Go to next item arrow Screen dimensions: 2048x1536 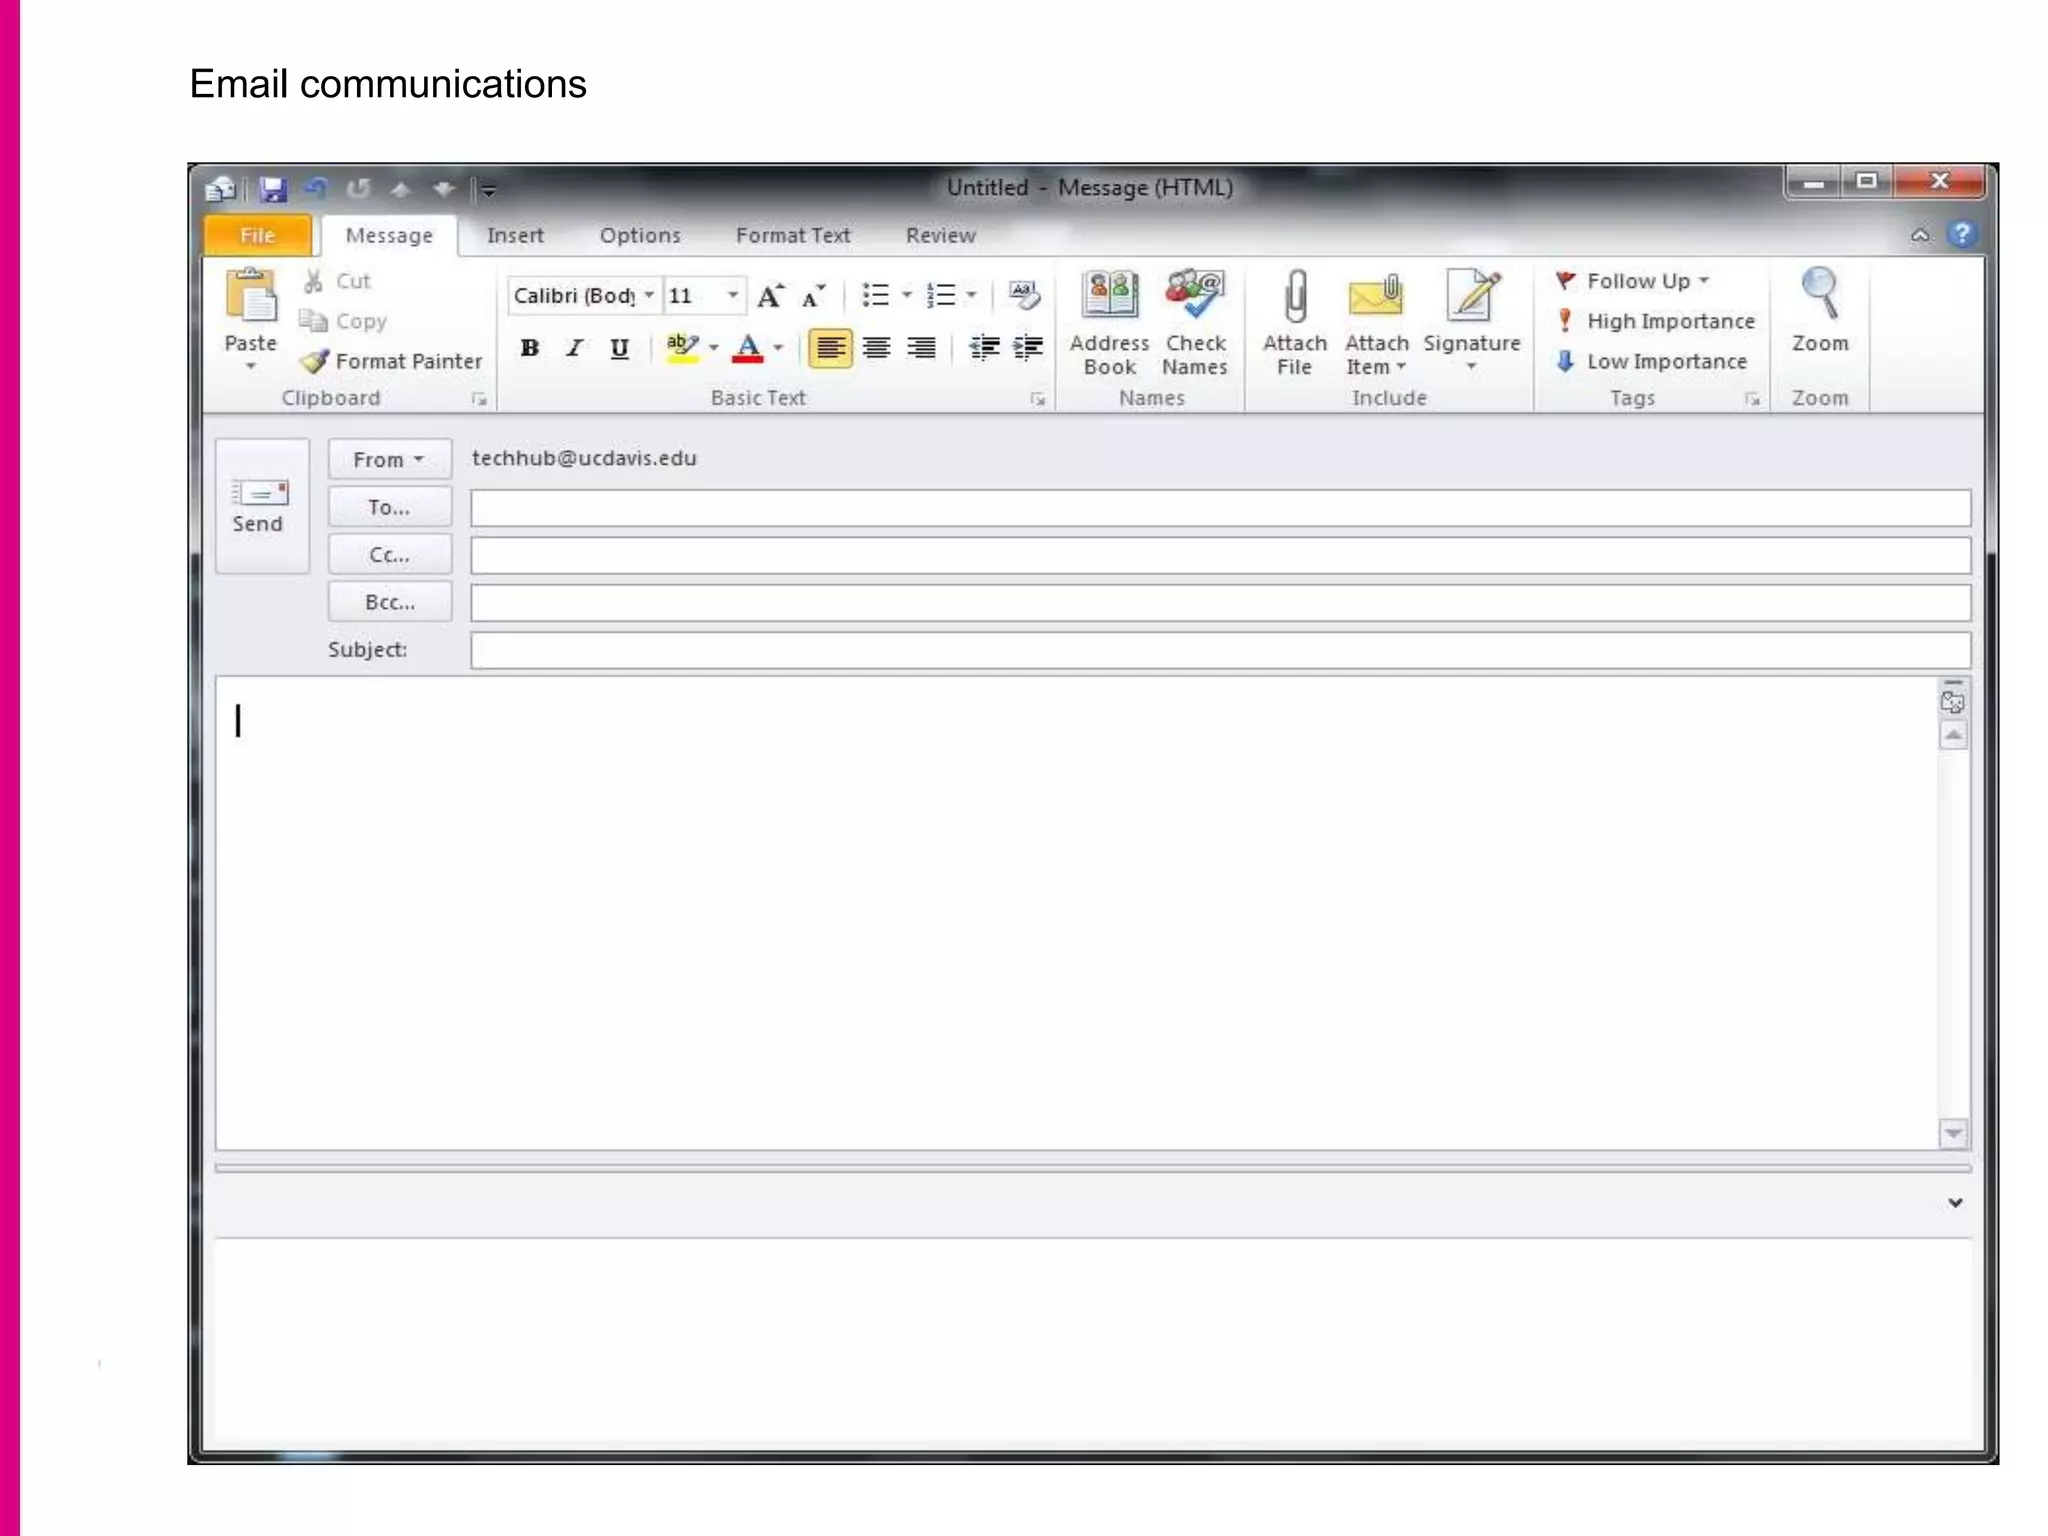pyautogui.click(x=443, y=188)
